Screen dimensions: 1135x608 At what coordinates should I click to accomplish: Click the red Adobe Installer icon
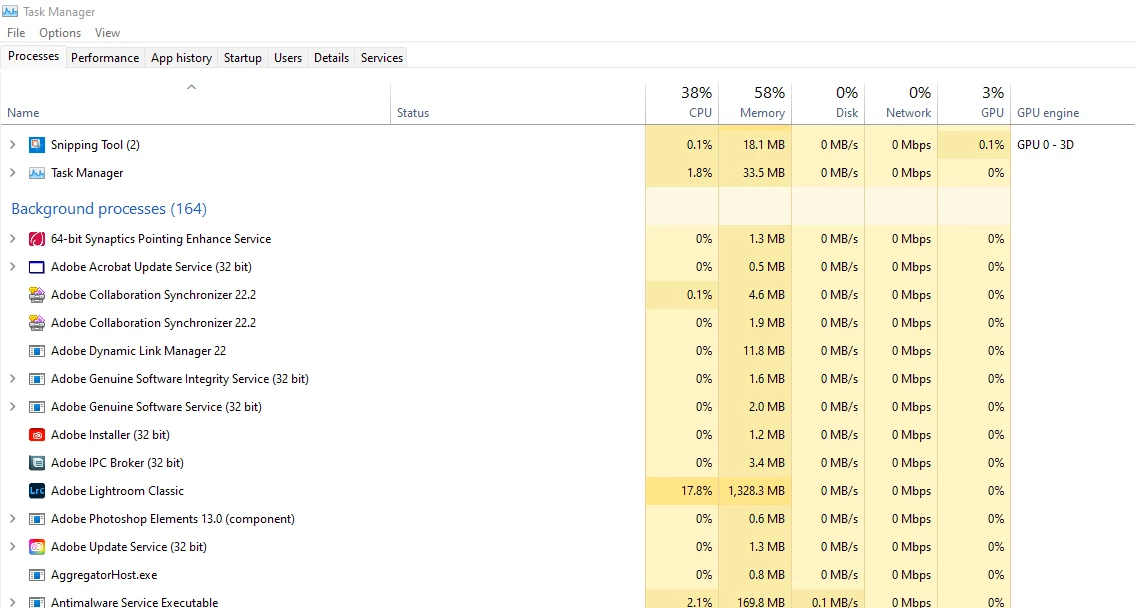[x=37, y=435]
